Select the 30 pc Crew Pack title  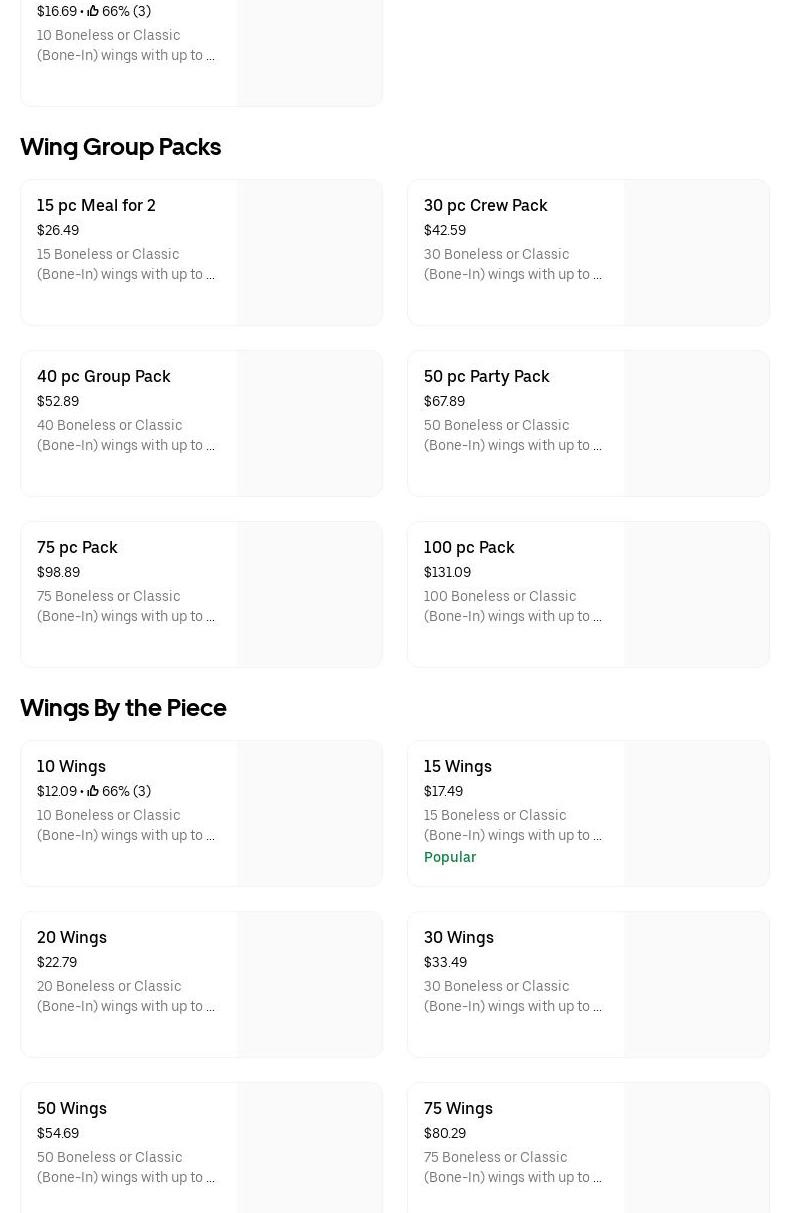click(x=485, y=205)
